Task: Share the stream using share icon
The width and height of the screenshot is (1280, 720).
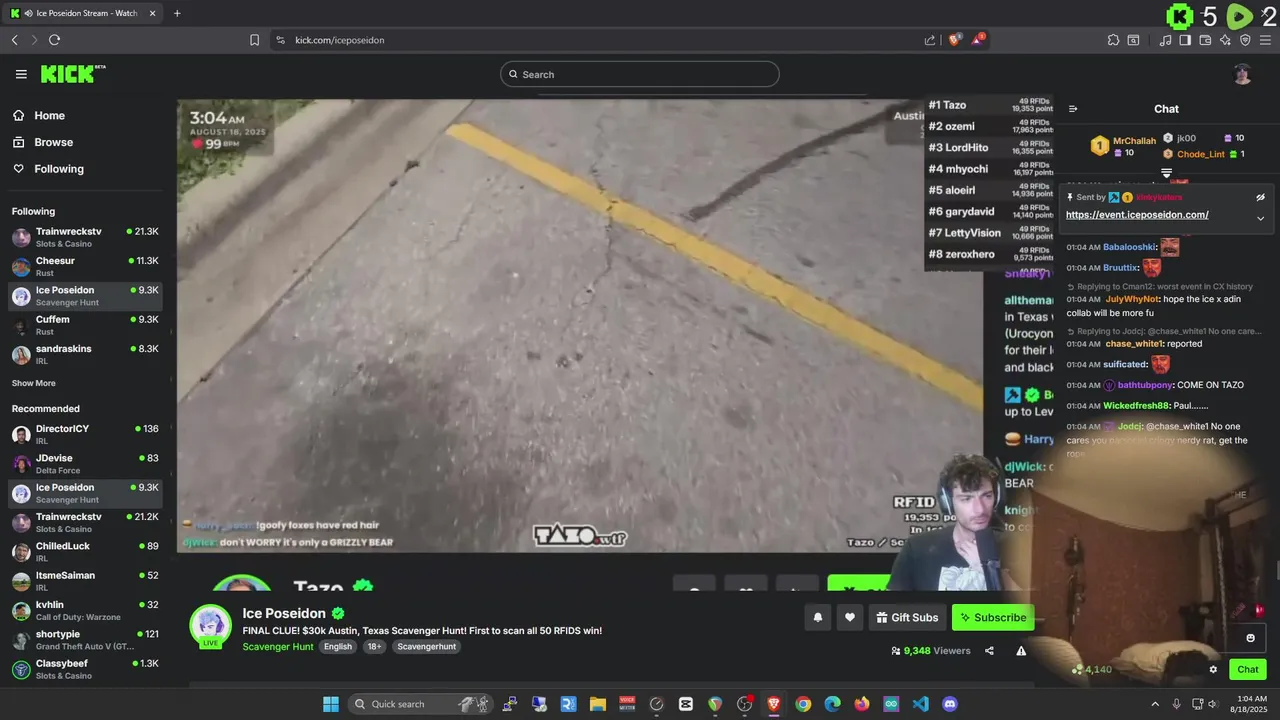Action: [989, 651]
